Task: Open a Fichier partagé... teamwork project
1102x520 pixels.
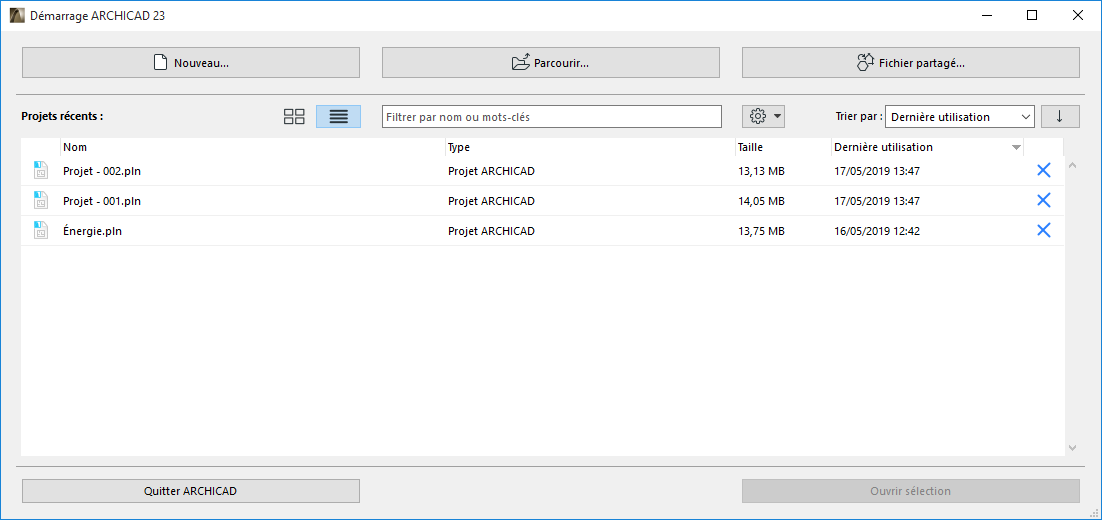Action: click(911, 63)
